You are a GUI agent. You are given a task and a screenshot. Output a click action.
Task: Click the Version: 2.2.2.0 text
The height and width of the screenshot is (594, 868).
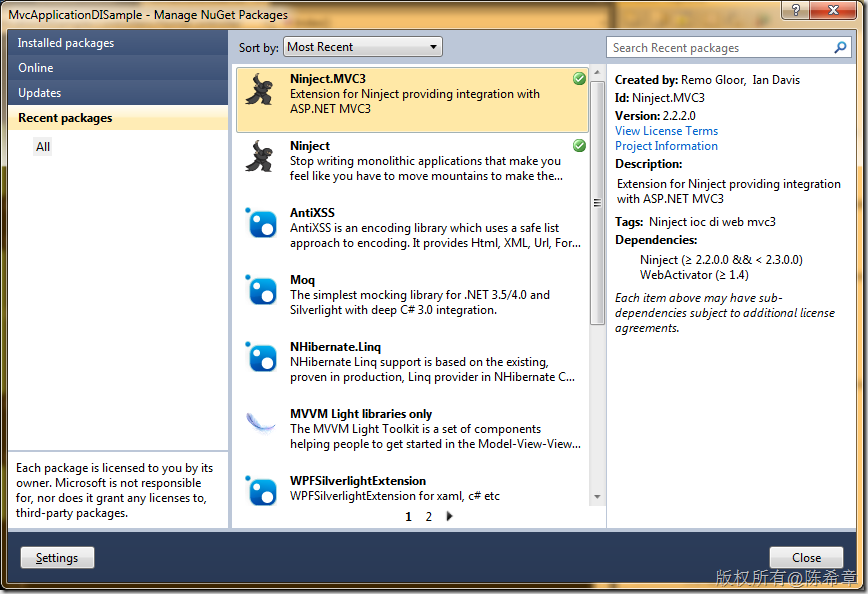click(x=655, y=116)
